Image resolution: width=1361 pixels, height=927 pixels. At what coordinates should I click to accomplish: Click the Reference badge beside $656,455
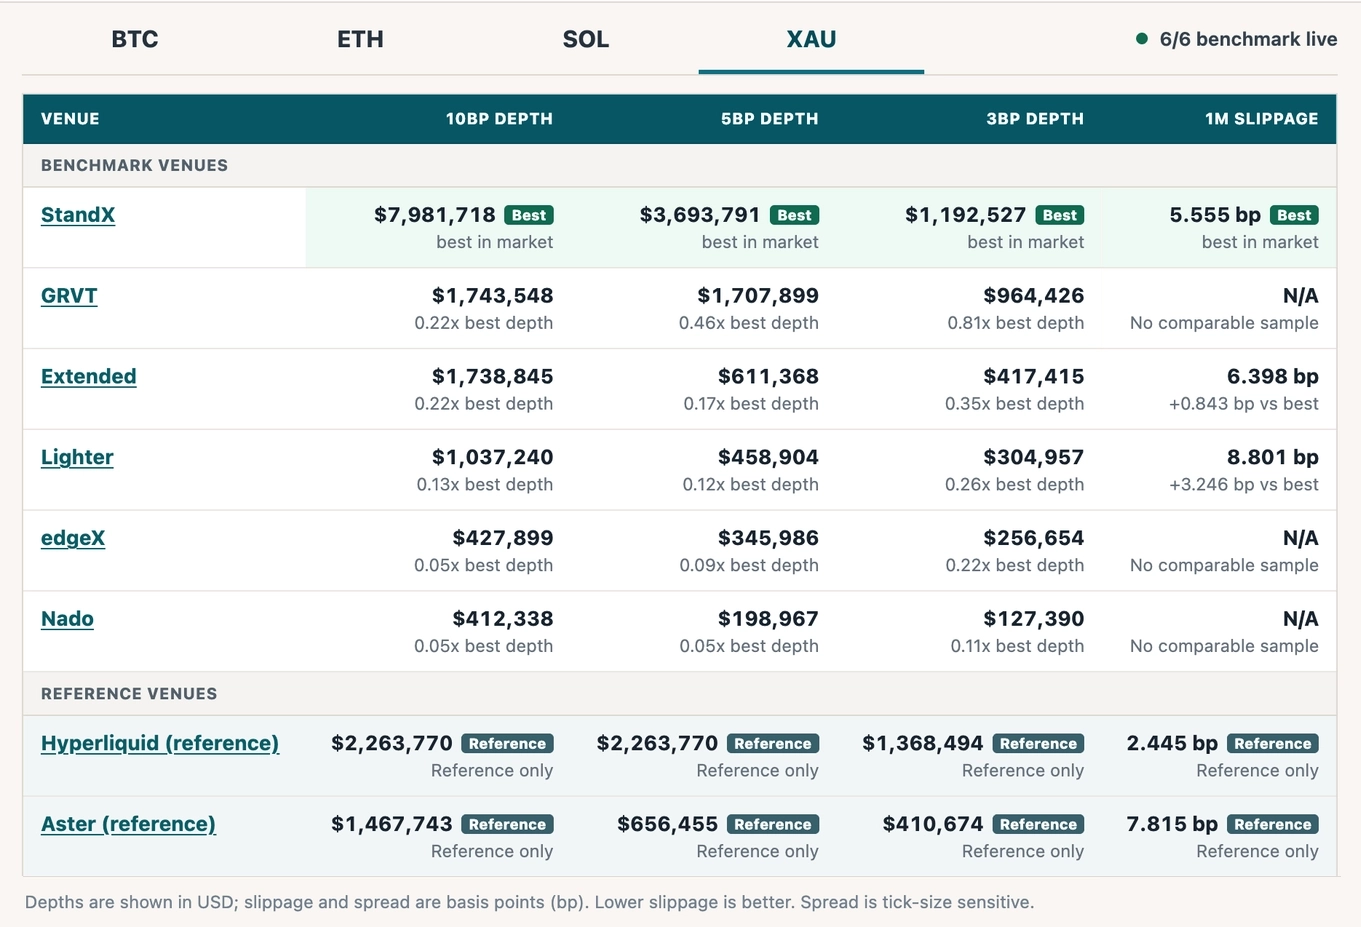773,825
